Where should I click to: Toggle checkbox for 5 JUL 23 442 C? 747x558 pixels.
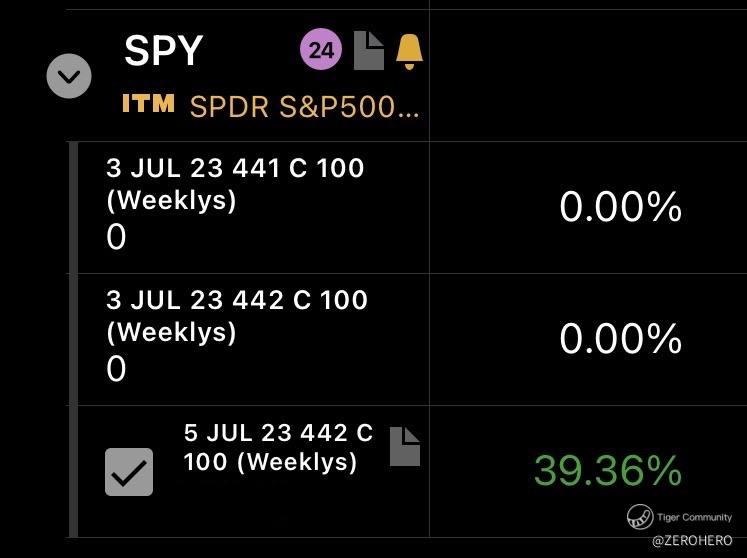[x=129, y=472]
